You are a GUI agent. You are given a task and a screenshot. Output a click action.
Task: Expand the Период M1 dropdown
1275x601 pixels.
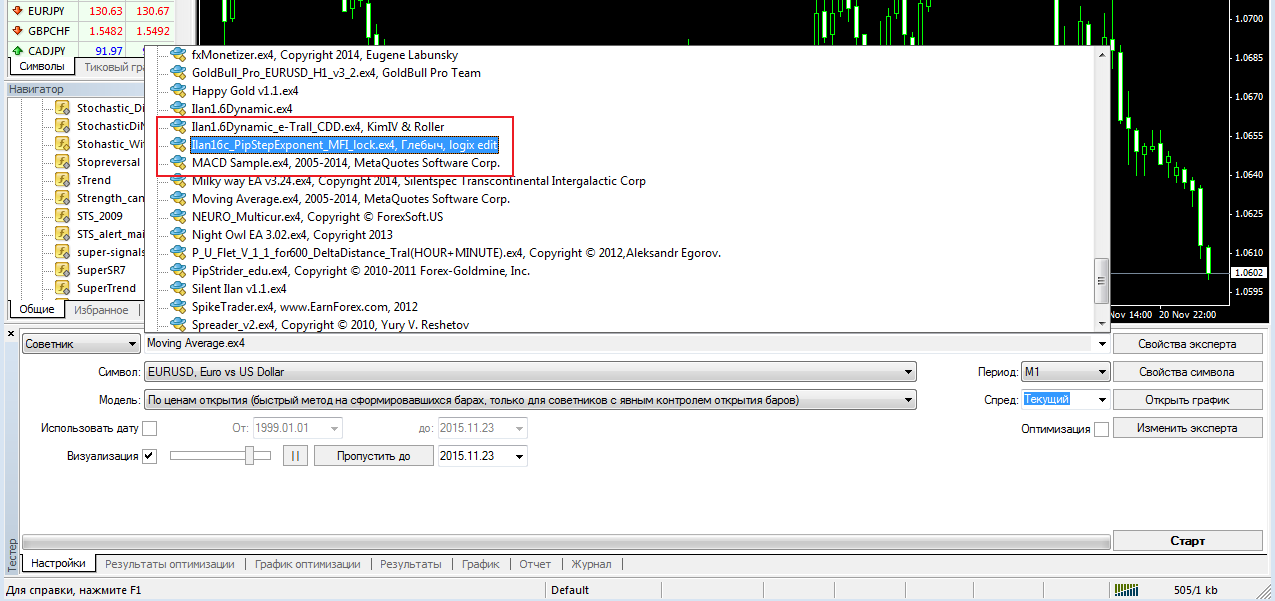[x=1064, y=372]
